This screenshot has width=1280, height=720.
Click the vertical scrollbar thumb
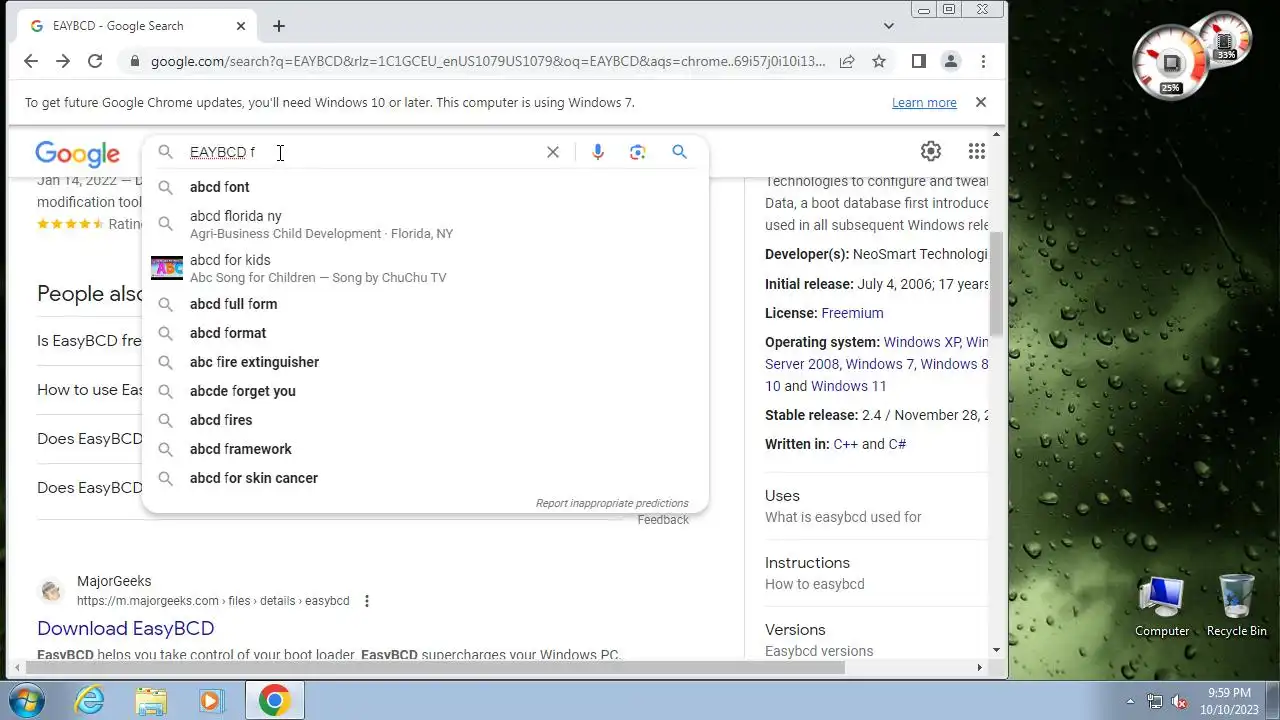point(996,285)
